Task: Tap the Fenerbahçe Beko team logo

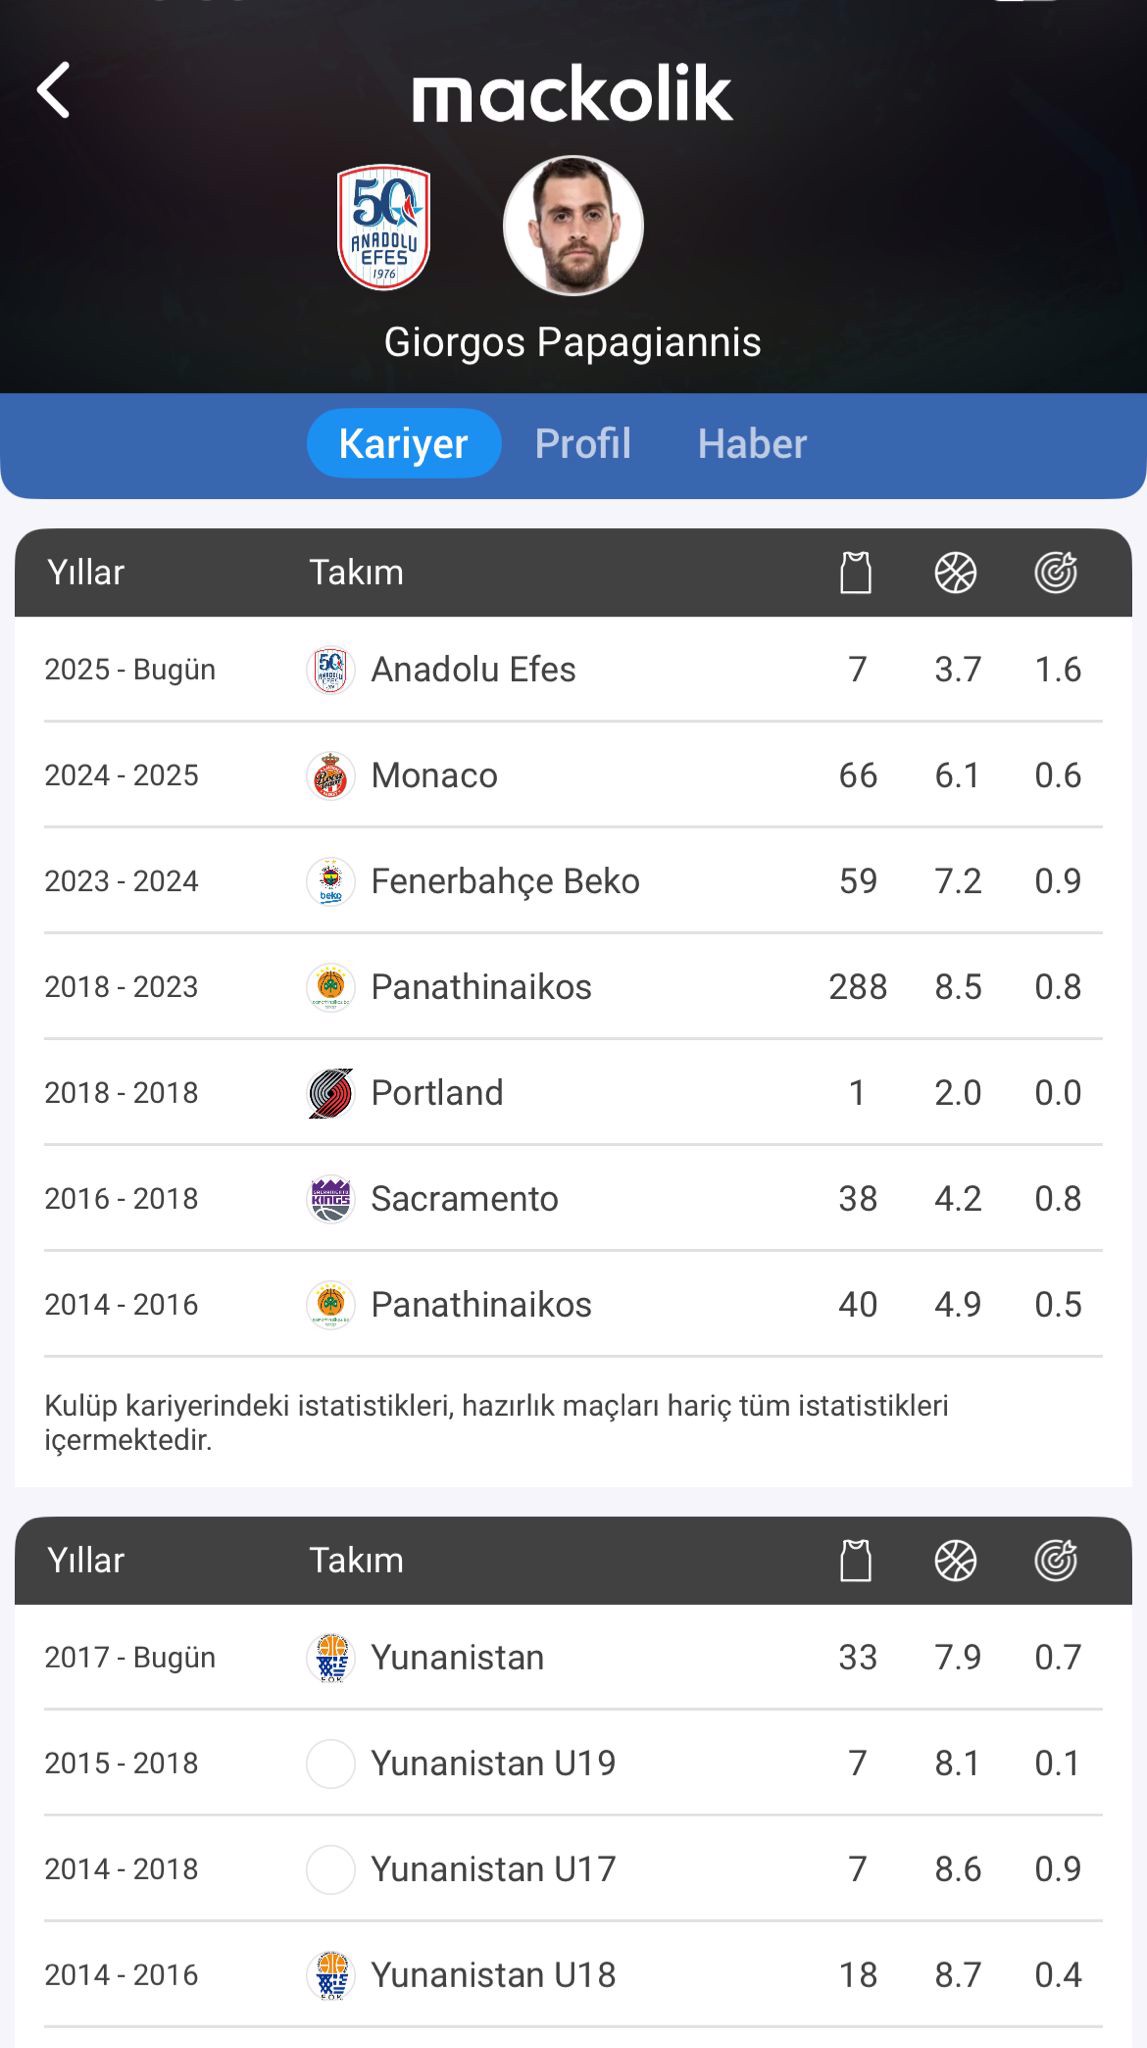Action: point(331,882)
